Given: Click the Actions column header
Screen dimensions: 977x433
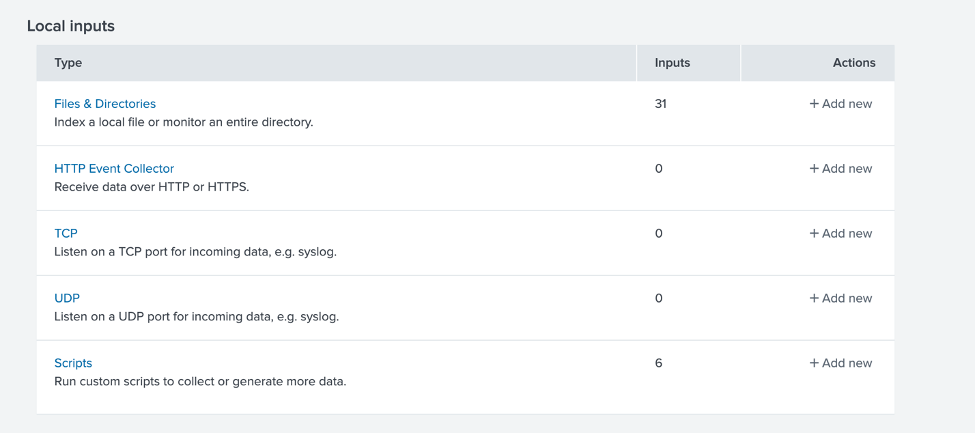Looking at the screenshot, I should coord(854,63).
